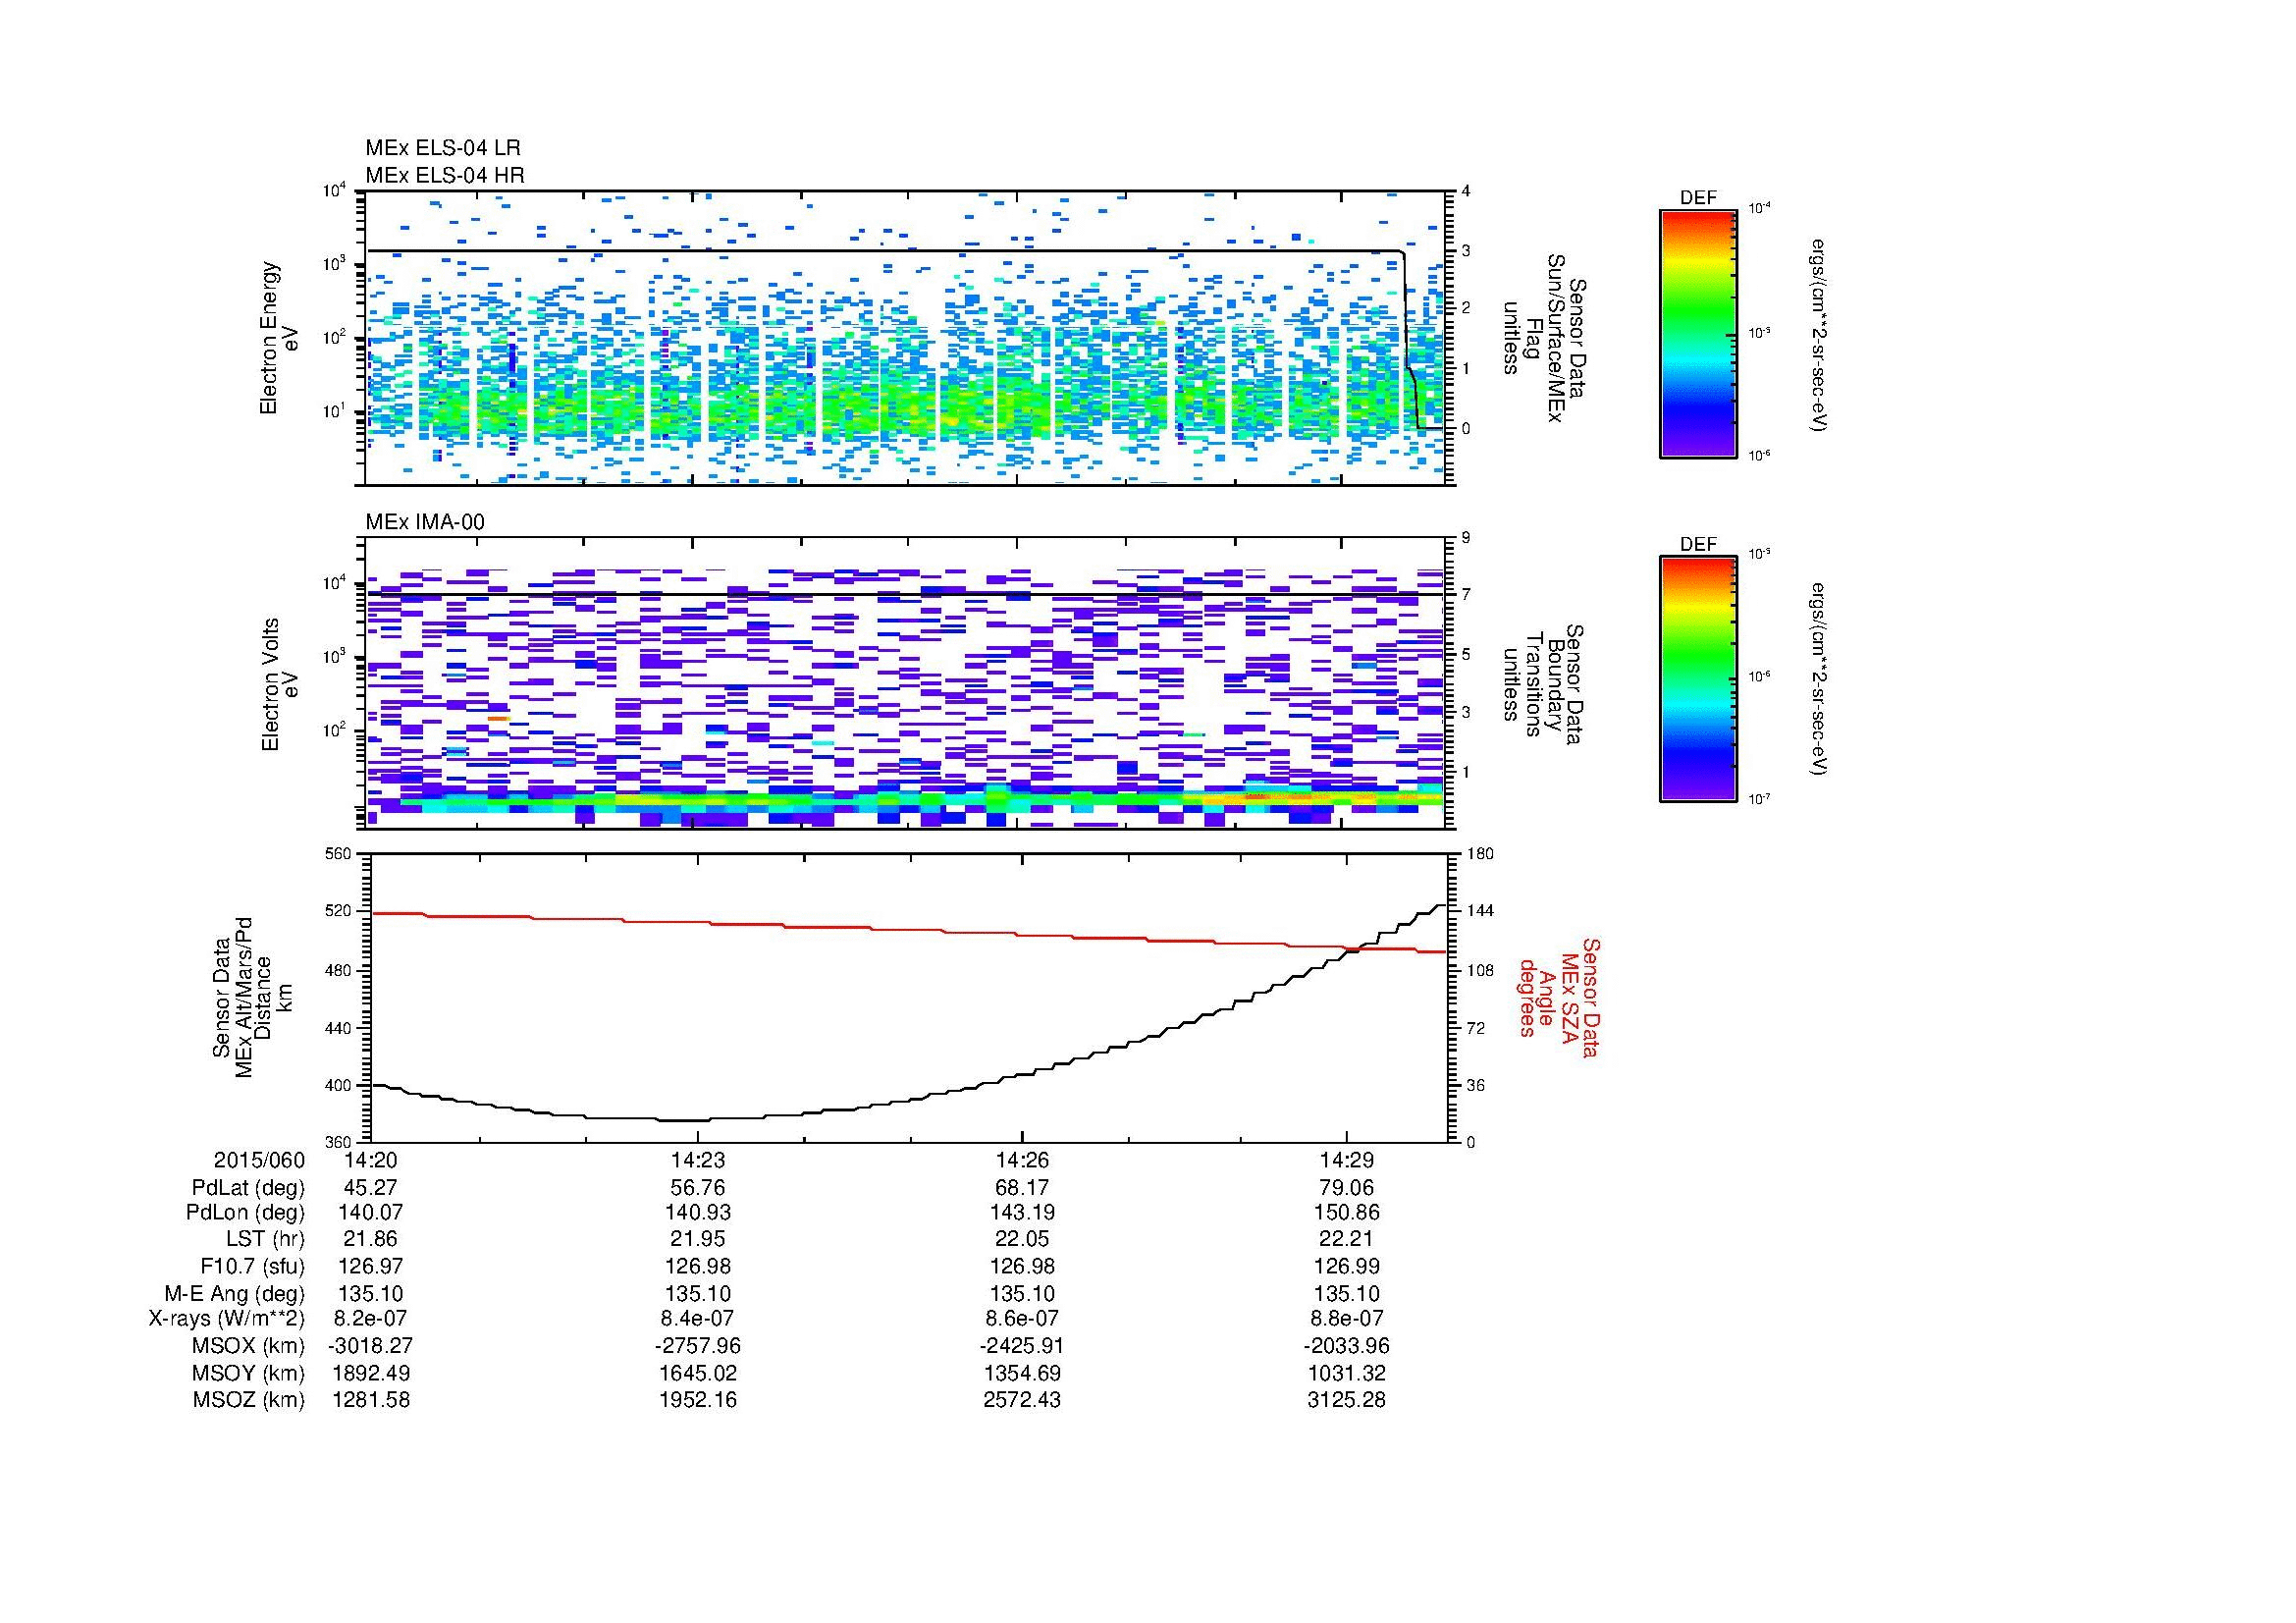Click the 'MSOX (km)' row label
Screen dimensions: 2296x1623
tap(249, 1346)
